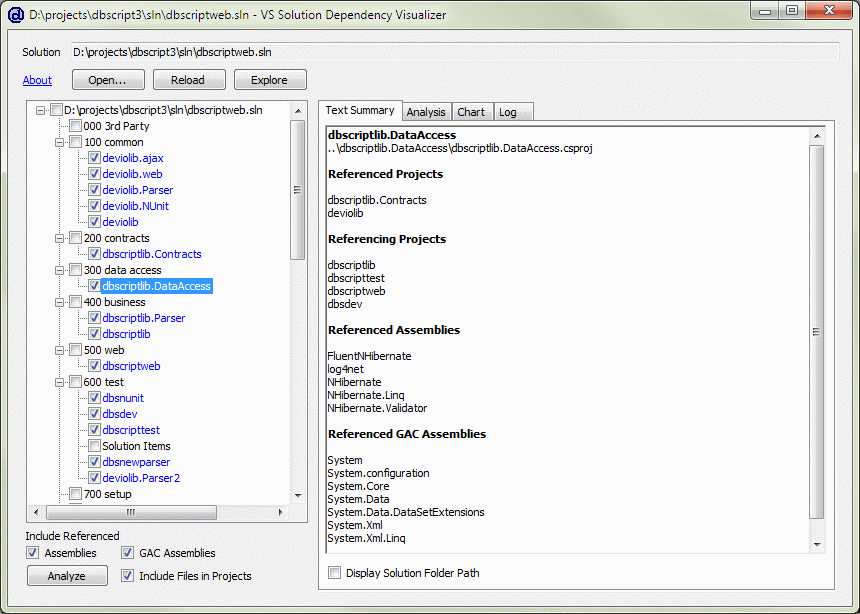Screen dimensions: 860x614
Task: Disable the GAC Assemblies checkbox
Action: [128, 553]
